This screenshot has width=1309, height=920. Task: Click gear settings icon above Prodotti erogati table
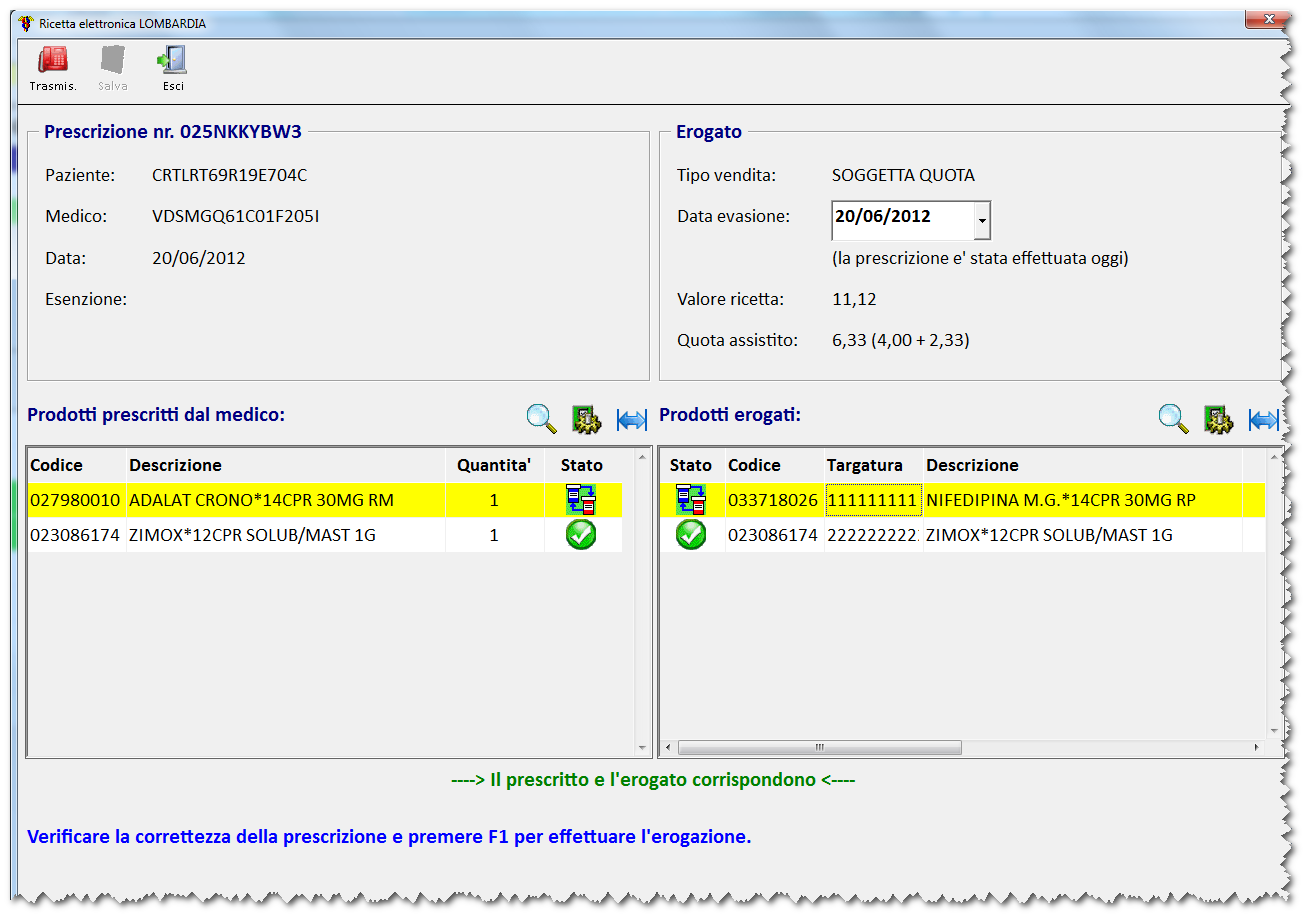pyautogui.click(x=1218, y=419)
